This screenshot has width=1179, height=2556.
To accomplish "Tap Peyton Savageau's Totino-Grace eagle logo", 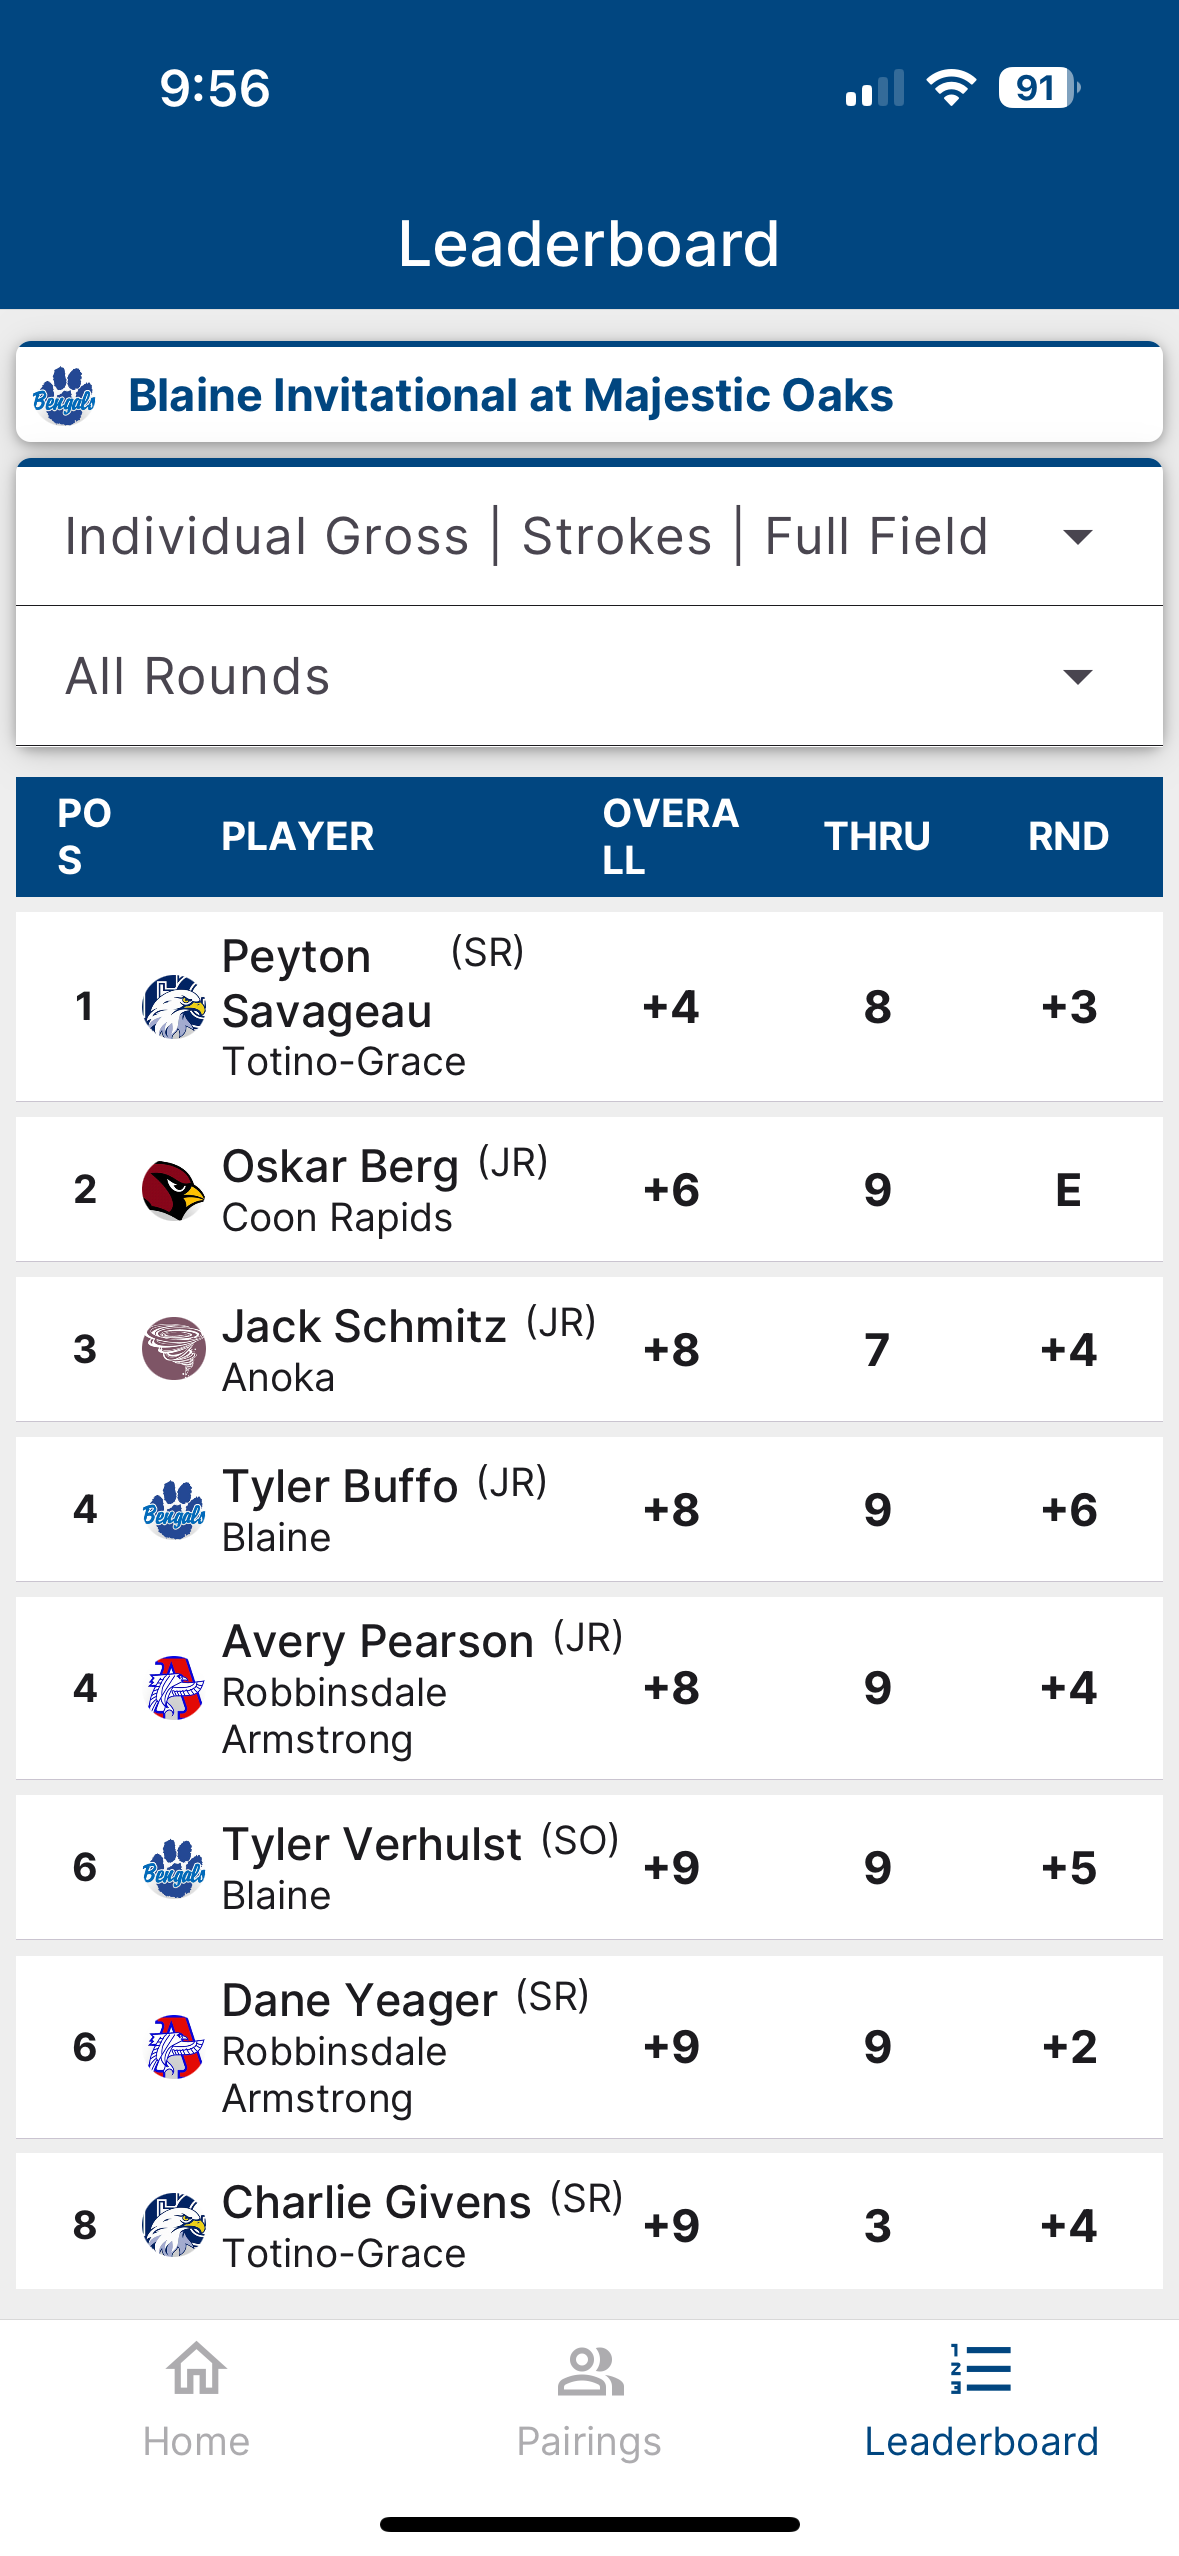I will [x=174, y=1007].
